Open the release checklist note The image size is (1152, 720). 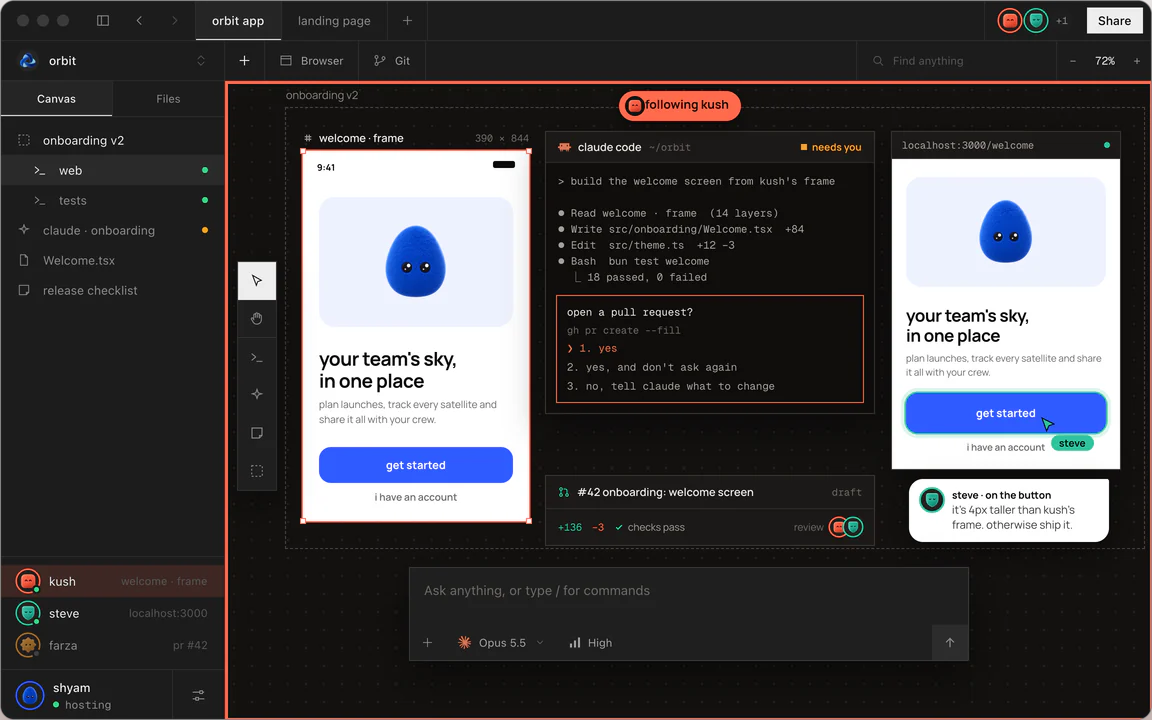click(x=112, y=291)
